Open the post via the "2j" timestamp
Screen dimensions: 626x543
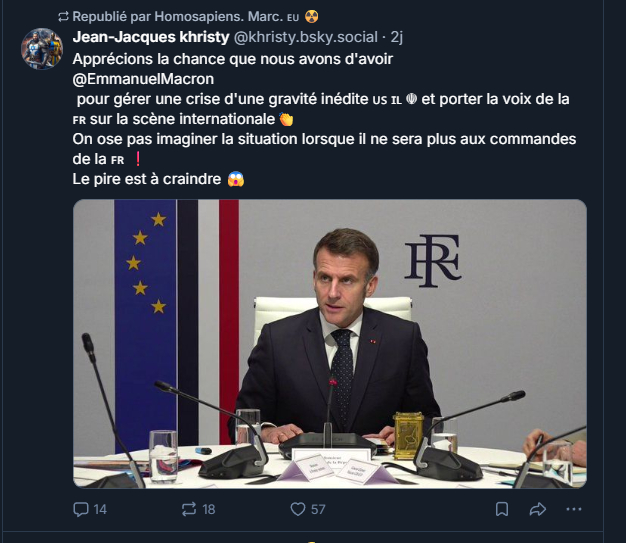[396, 38]
